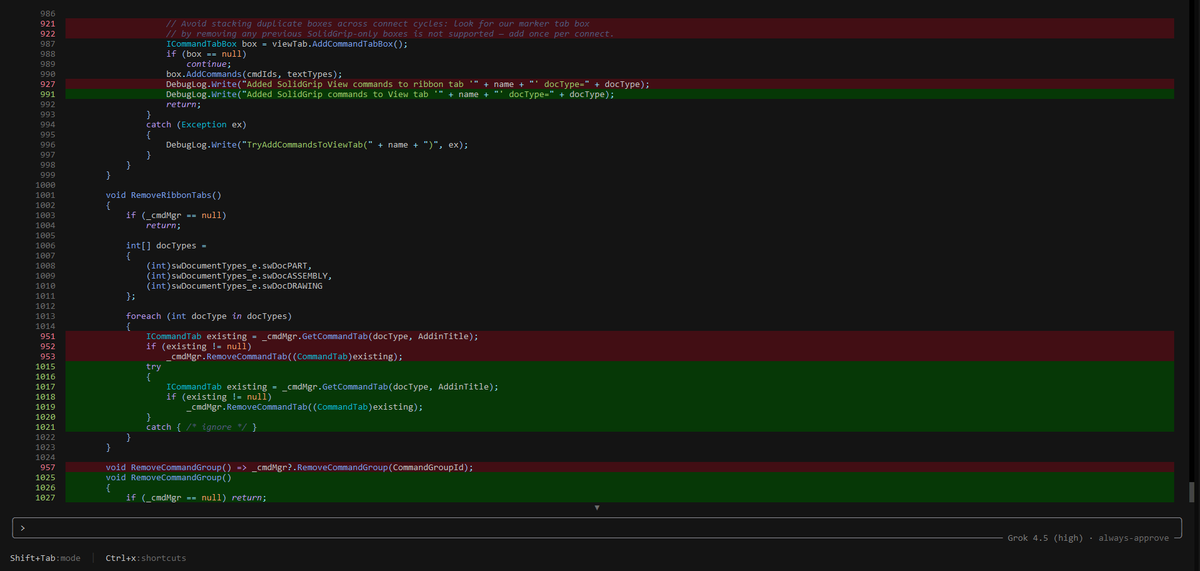Click the line 'int[] docTypes ='
Image resolution: width=1200 pixels, height=571 pixels.
coord(166,245)
